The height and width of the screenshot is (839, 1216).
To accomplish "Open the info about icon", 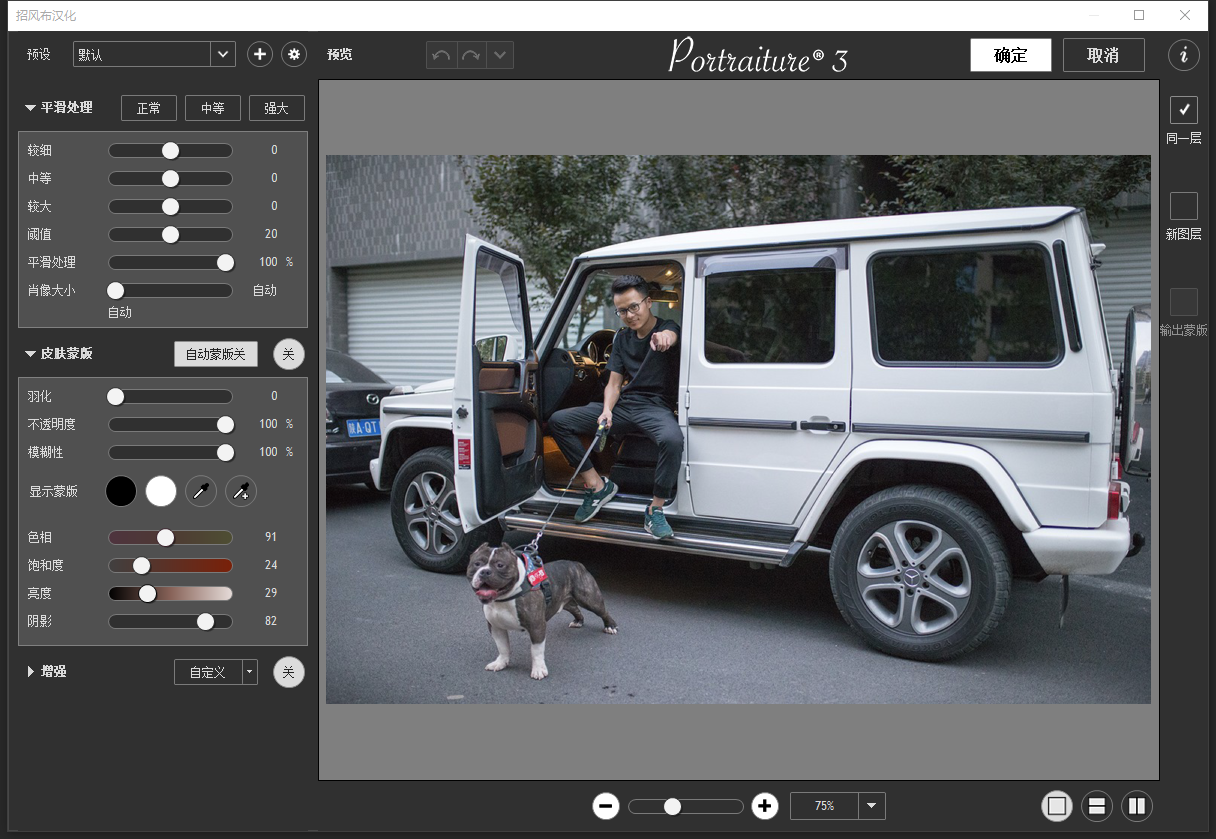I will [x=1184, y=55].
